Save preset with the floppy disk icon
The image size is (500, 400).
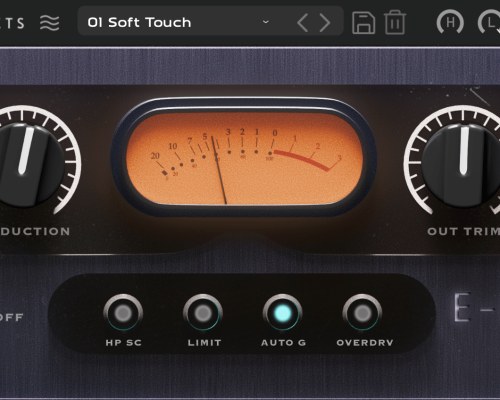(363, 23)
